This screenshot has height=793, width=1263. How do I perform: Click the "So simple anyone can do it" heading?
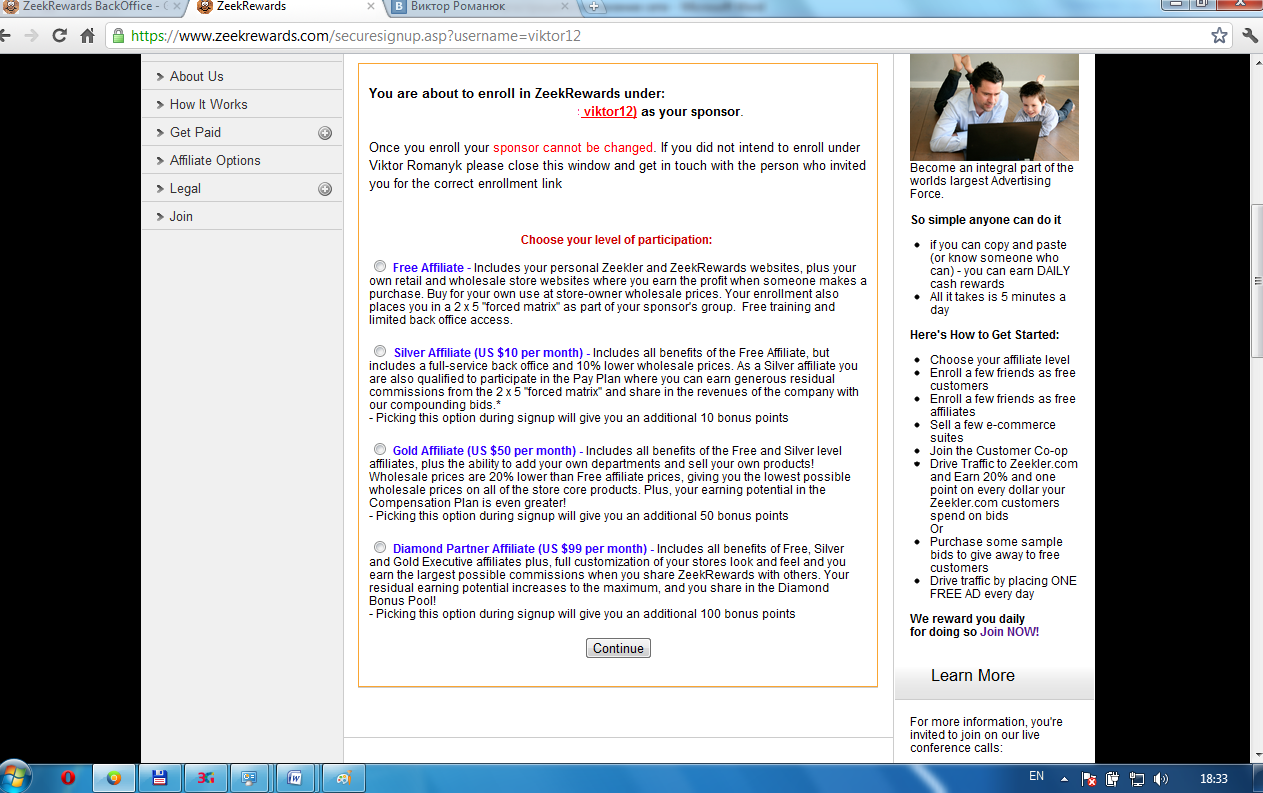tap(986, 220)
